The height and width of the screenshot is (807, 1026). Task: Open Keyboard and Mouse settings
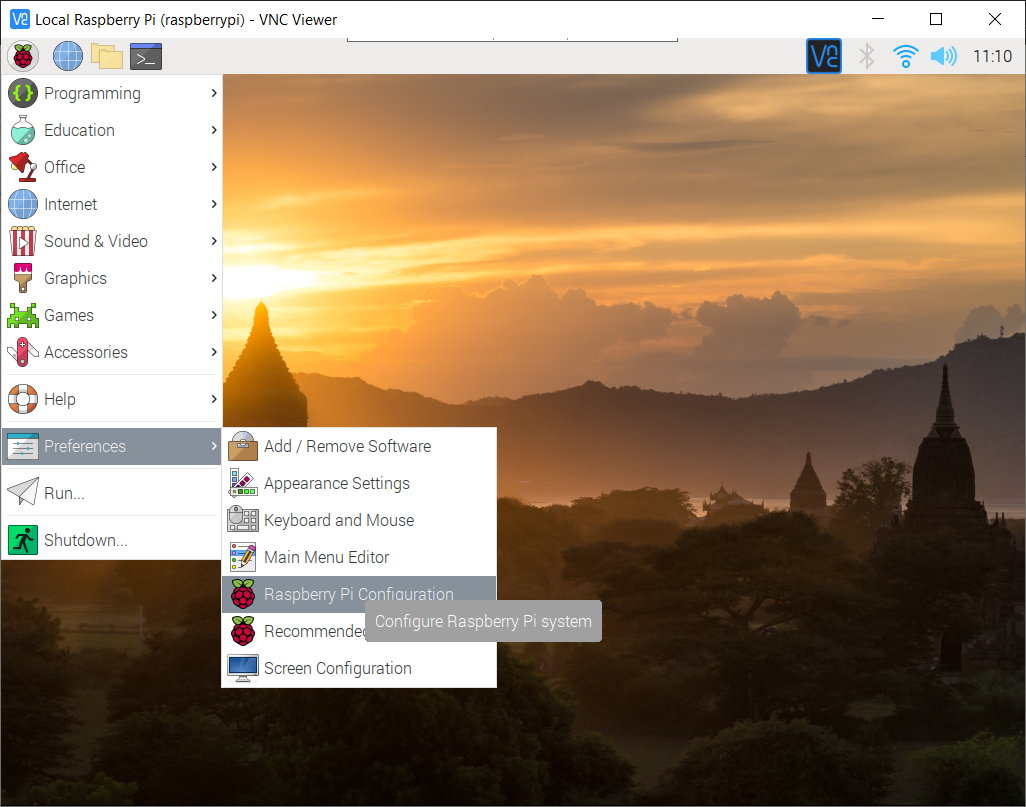click(359, 520)
